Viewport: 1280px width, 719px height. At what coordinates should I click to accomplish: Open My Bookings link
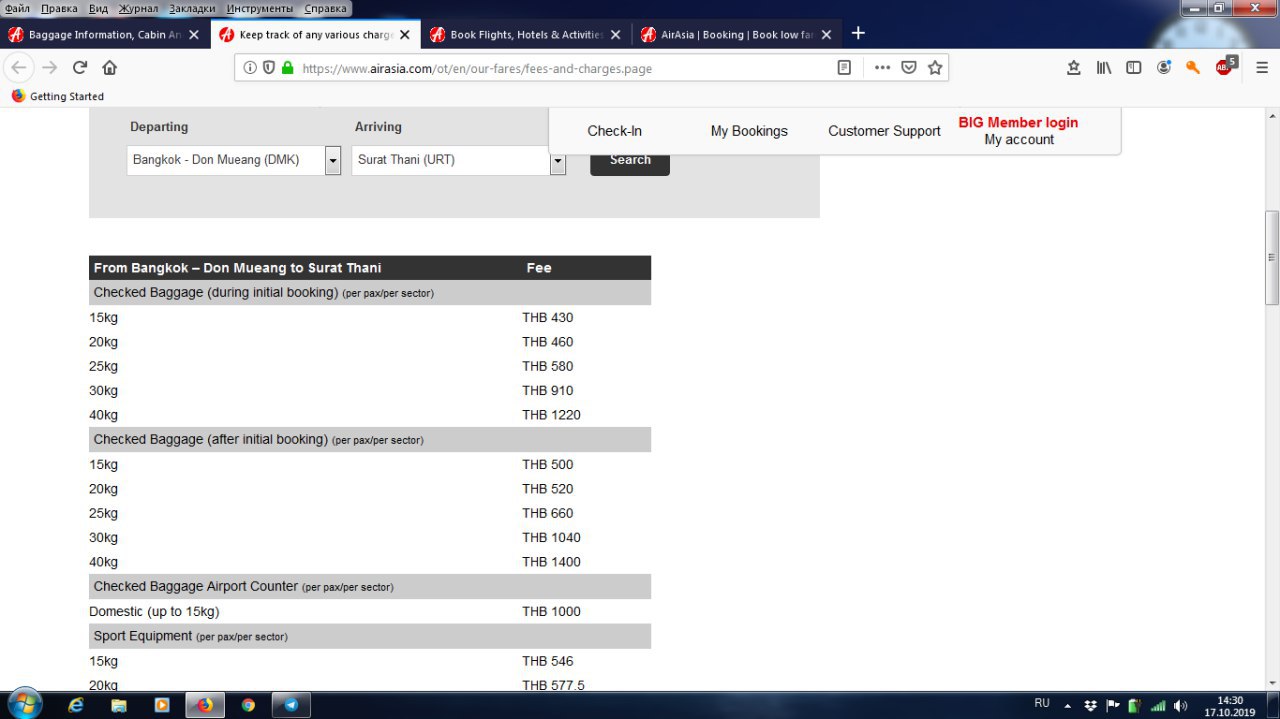coord(749,131)
